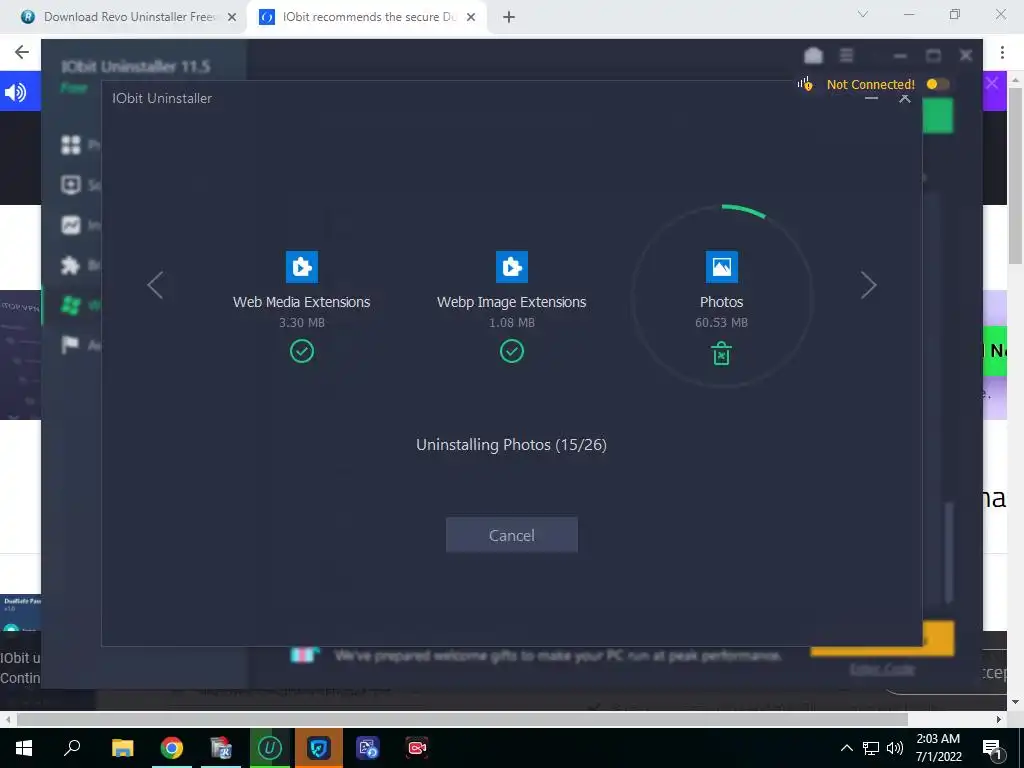The image size is (1024, 768).
Task: Open File Explorer from the taskbar
Action: click(x=122, y=748)
